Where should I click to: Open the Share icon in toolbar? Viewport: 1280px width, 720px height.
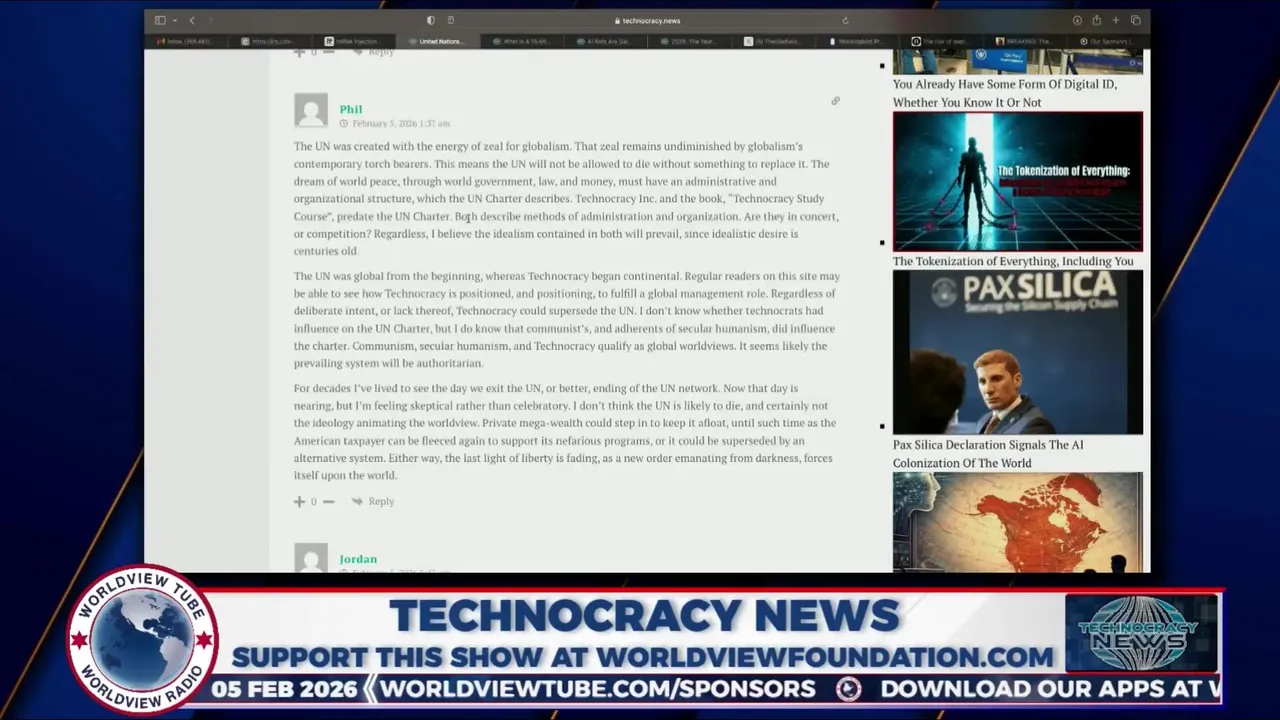1096,20
